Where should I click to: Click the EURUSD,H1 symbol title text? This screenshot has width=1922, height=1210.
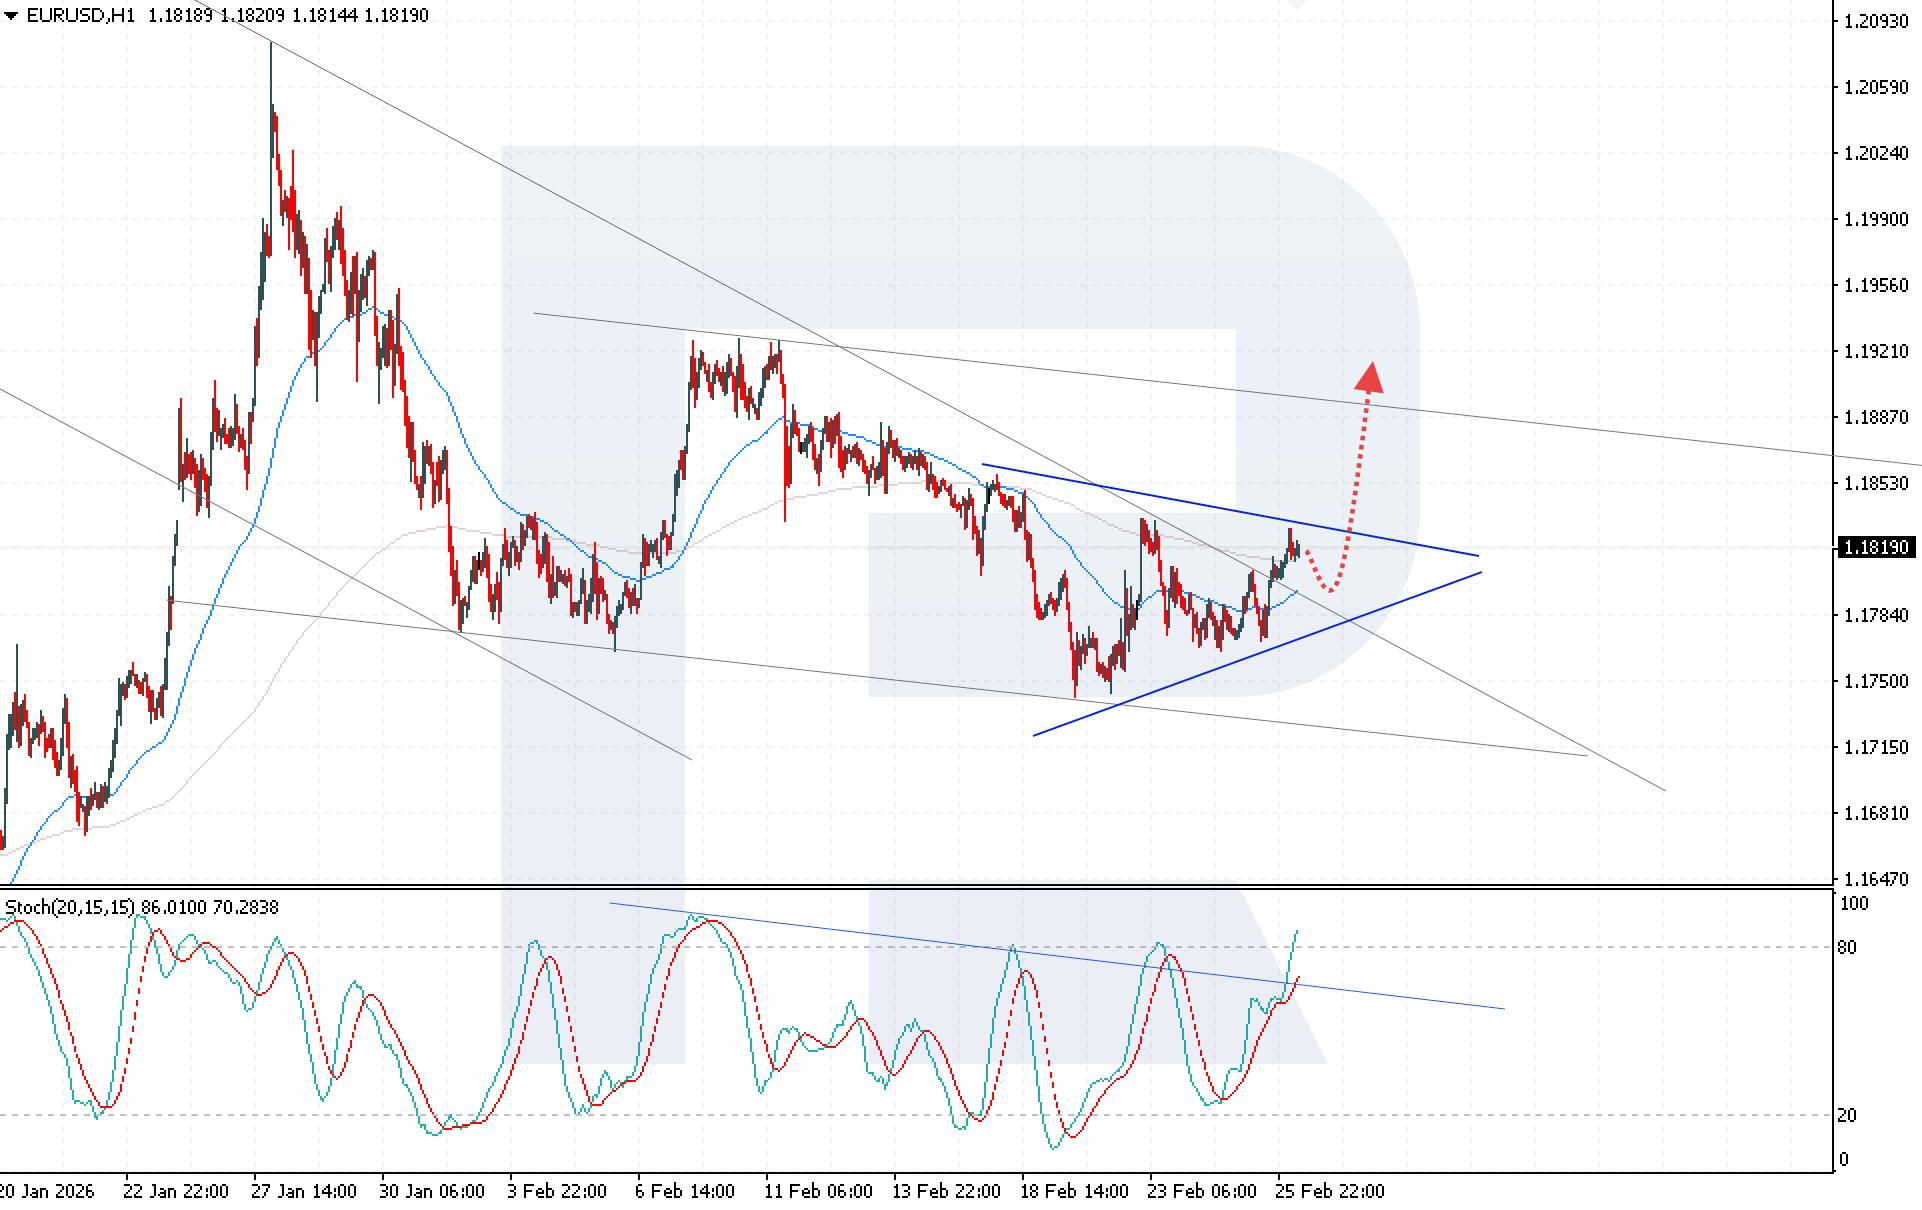point(80,16)
